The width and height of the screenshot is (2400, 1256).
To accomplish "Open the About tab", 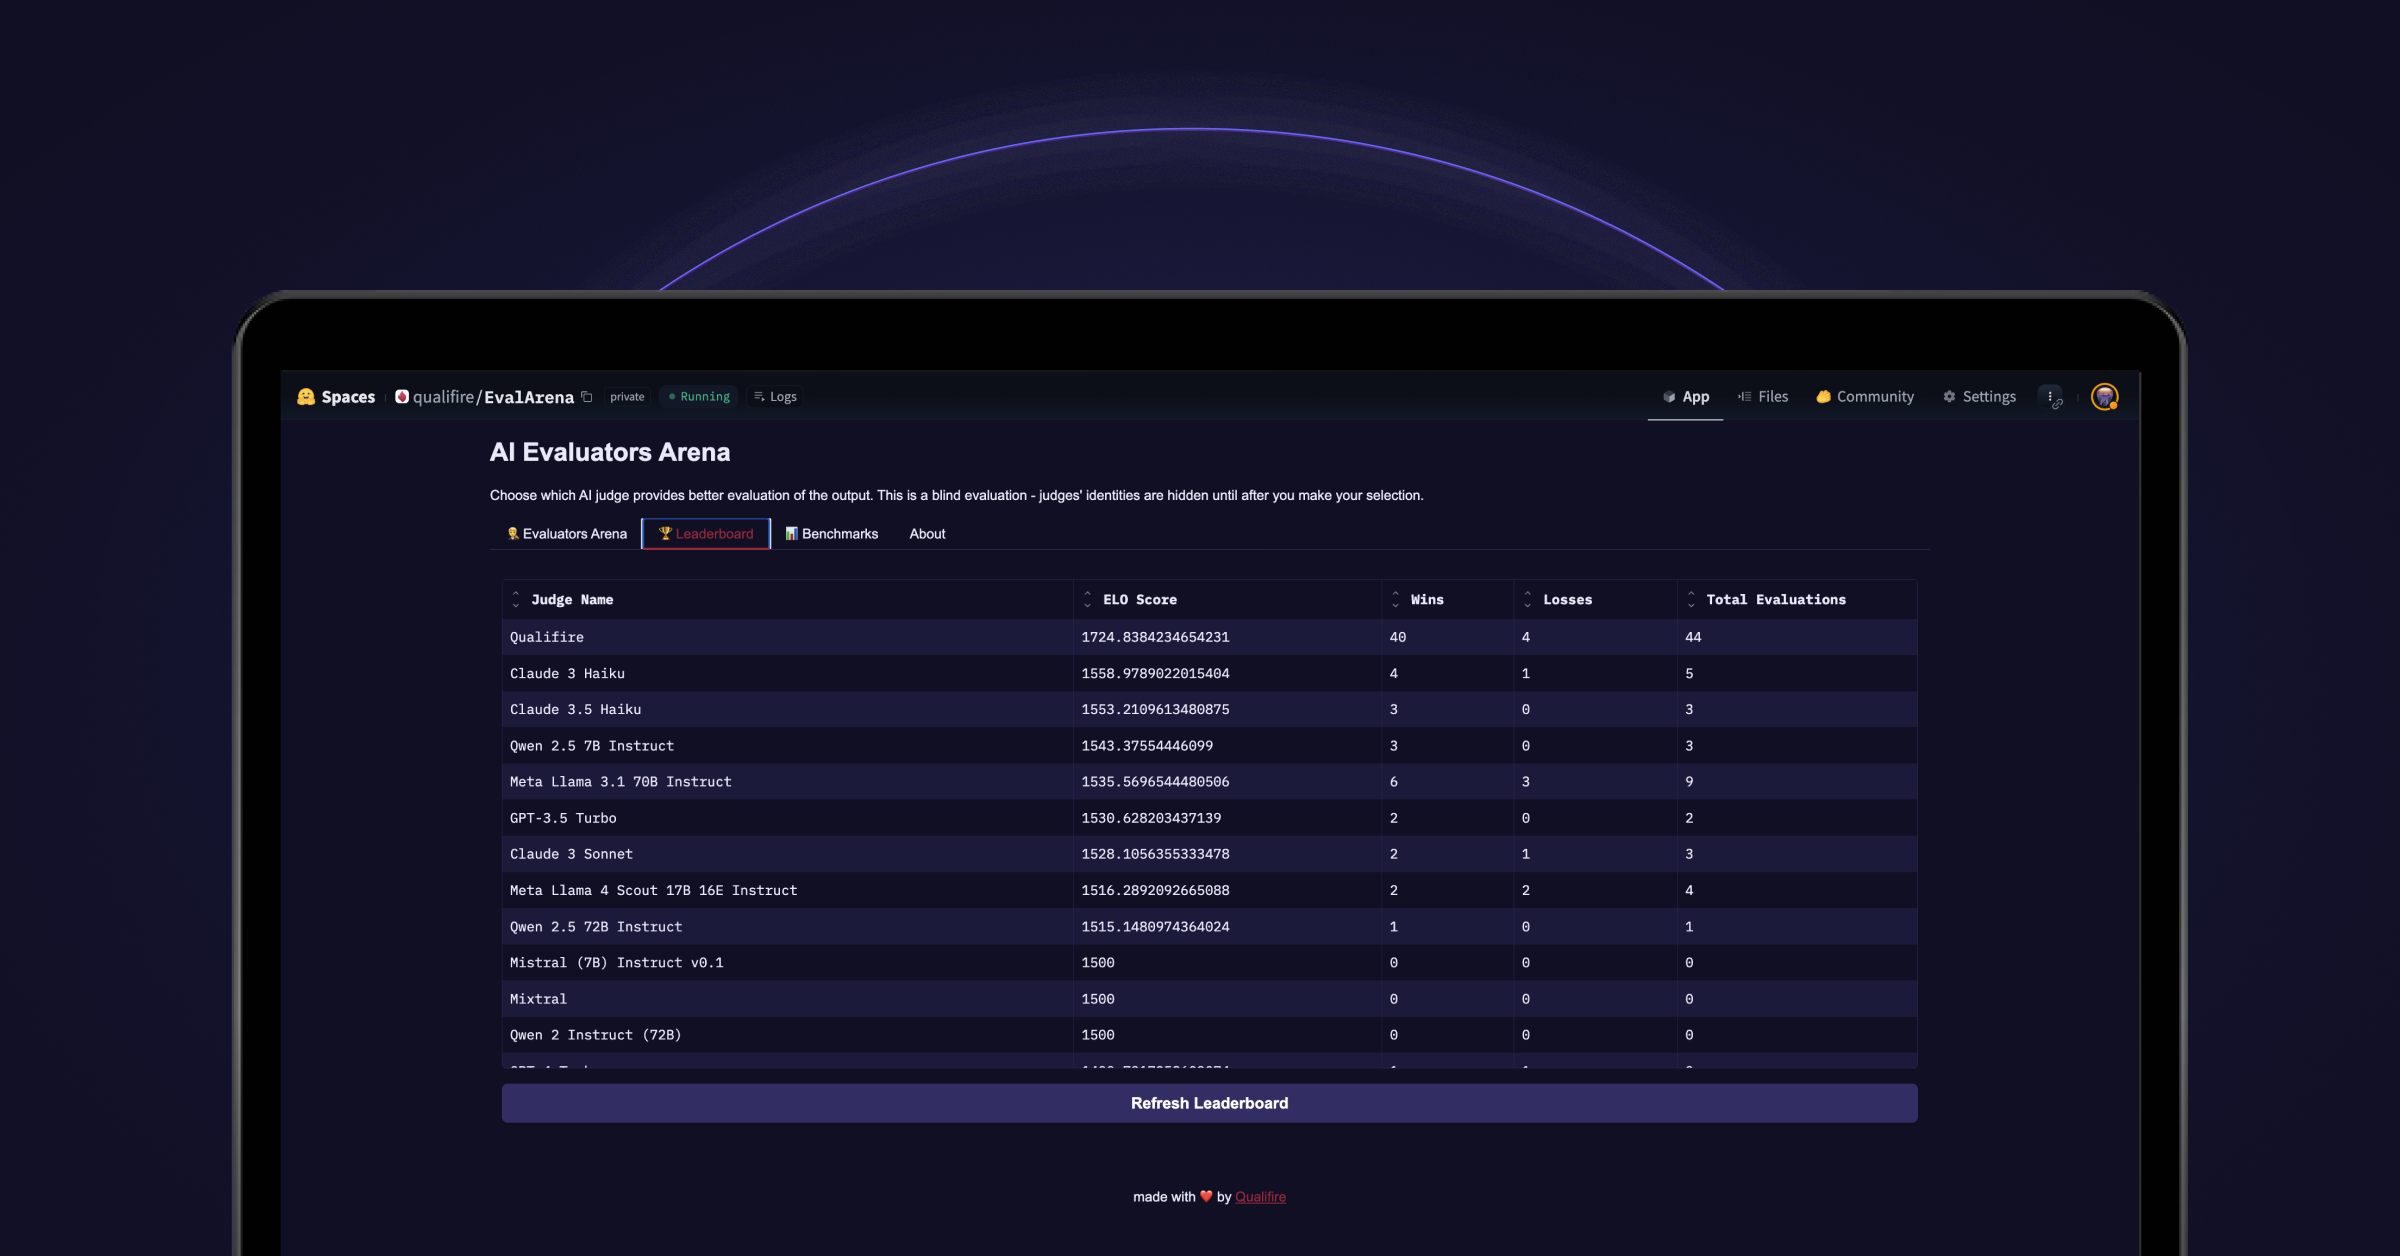I will click(x=927, y=534).
